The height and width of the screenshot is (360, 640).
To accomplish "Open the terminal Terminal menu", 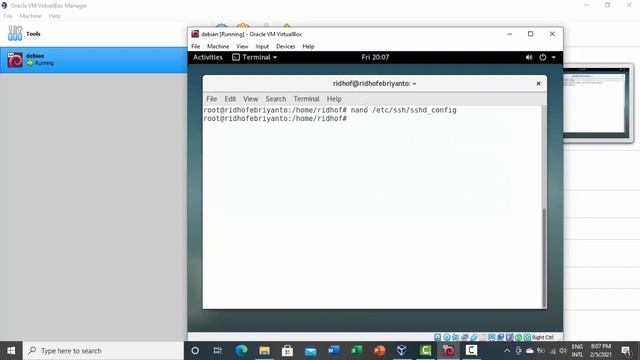I will coord(306,99).
